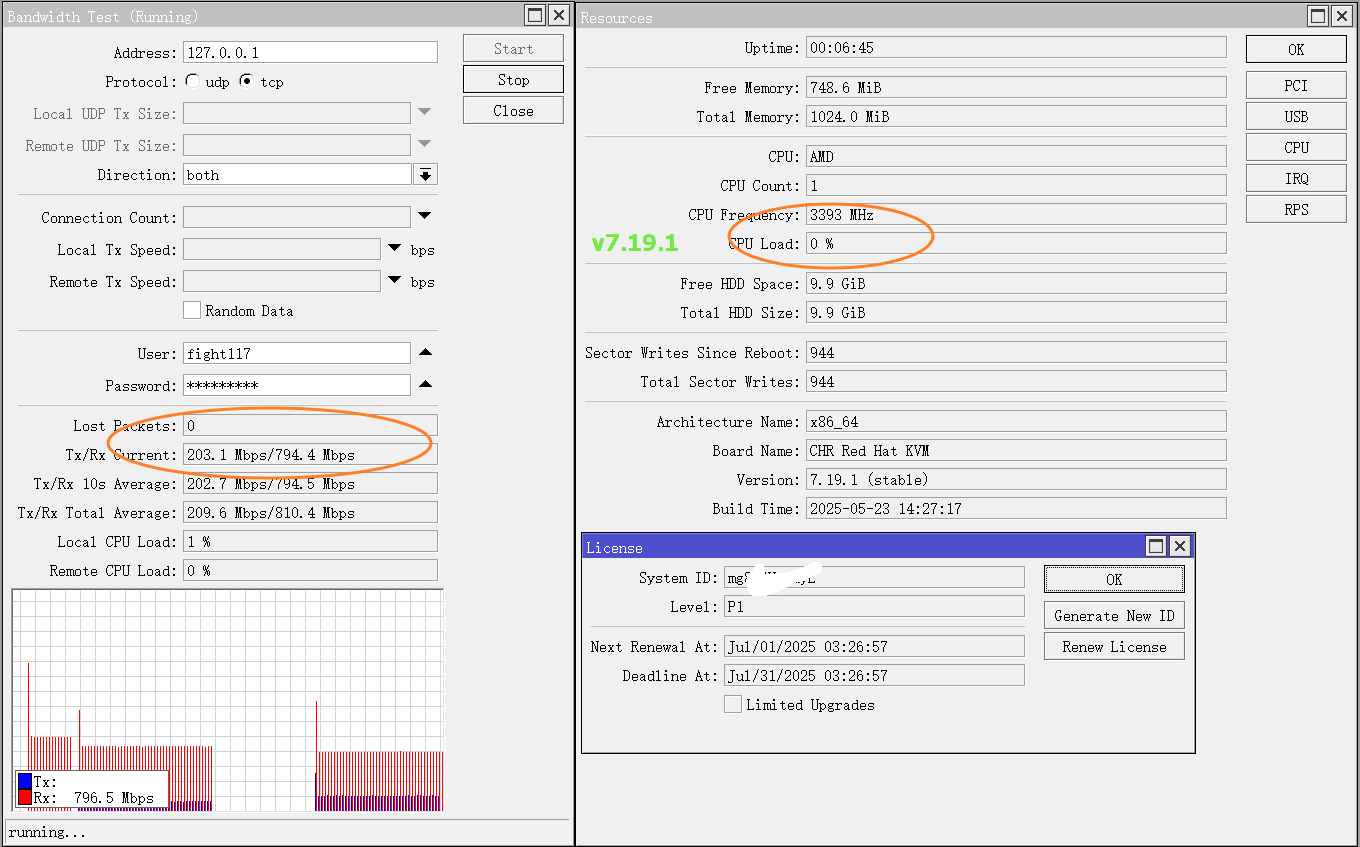Screen dimensions: 1360x847
Task: Click the Free HDD Space value
Action: pyautogui.click(x=1016, y=283)
